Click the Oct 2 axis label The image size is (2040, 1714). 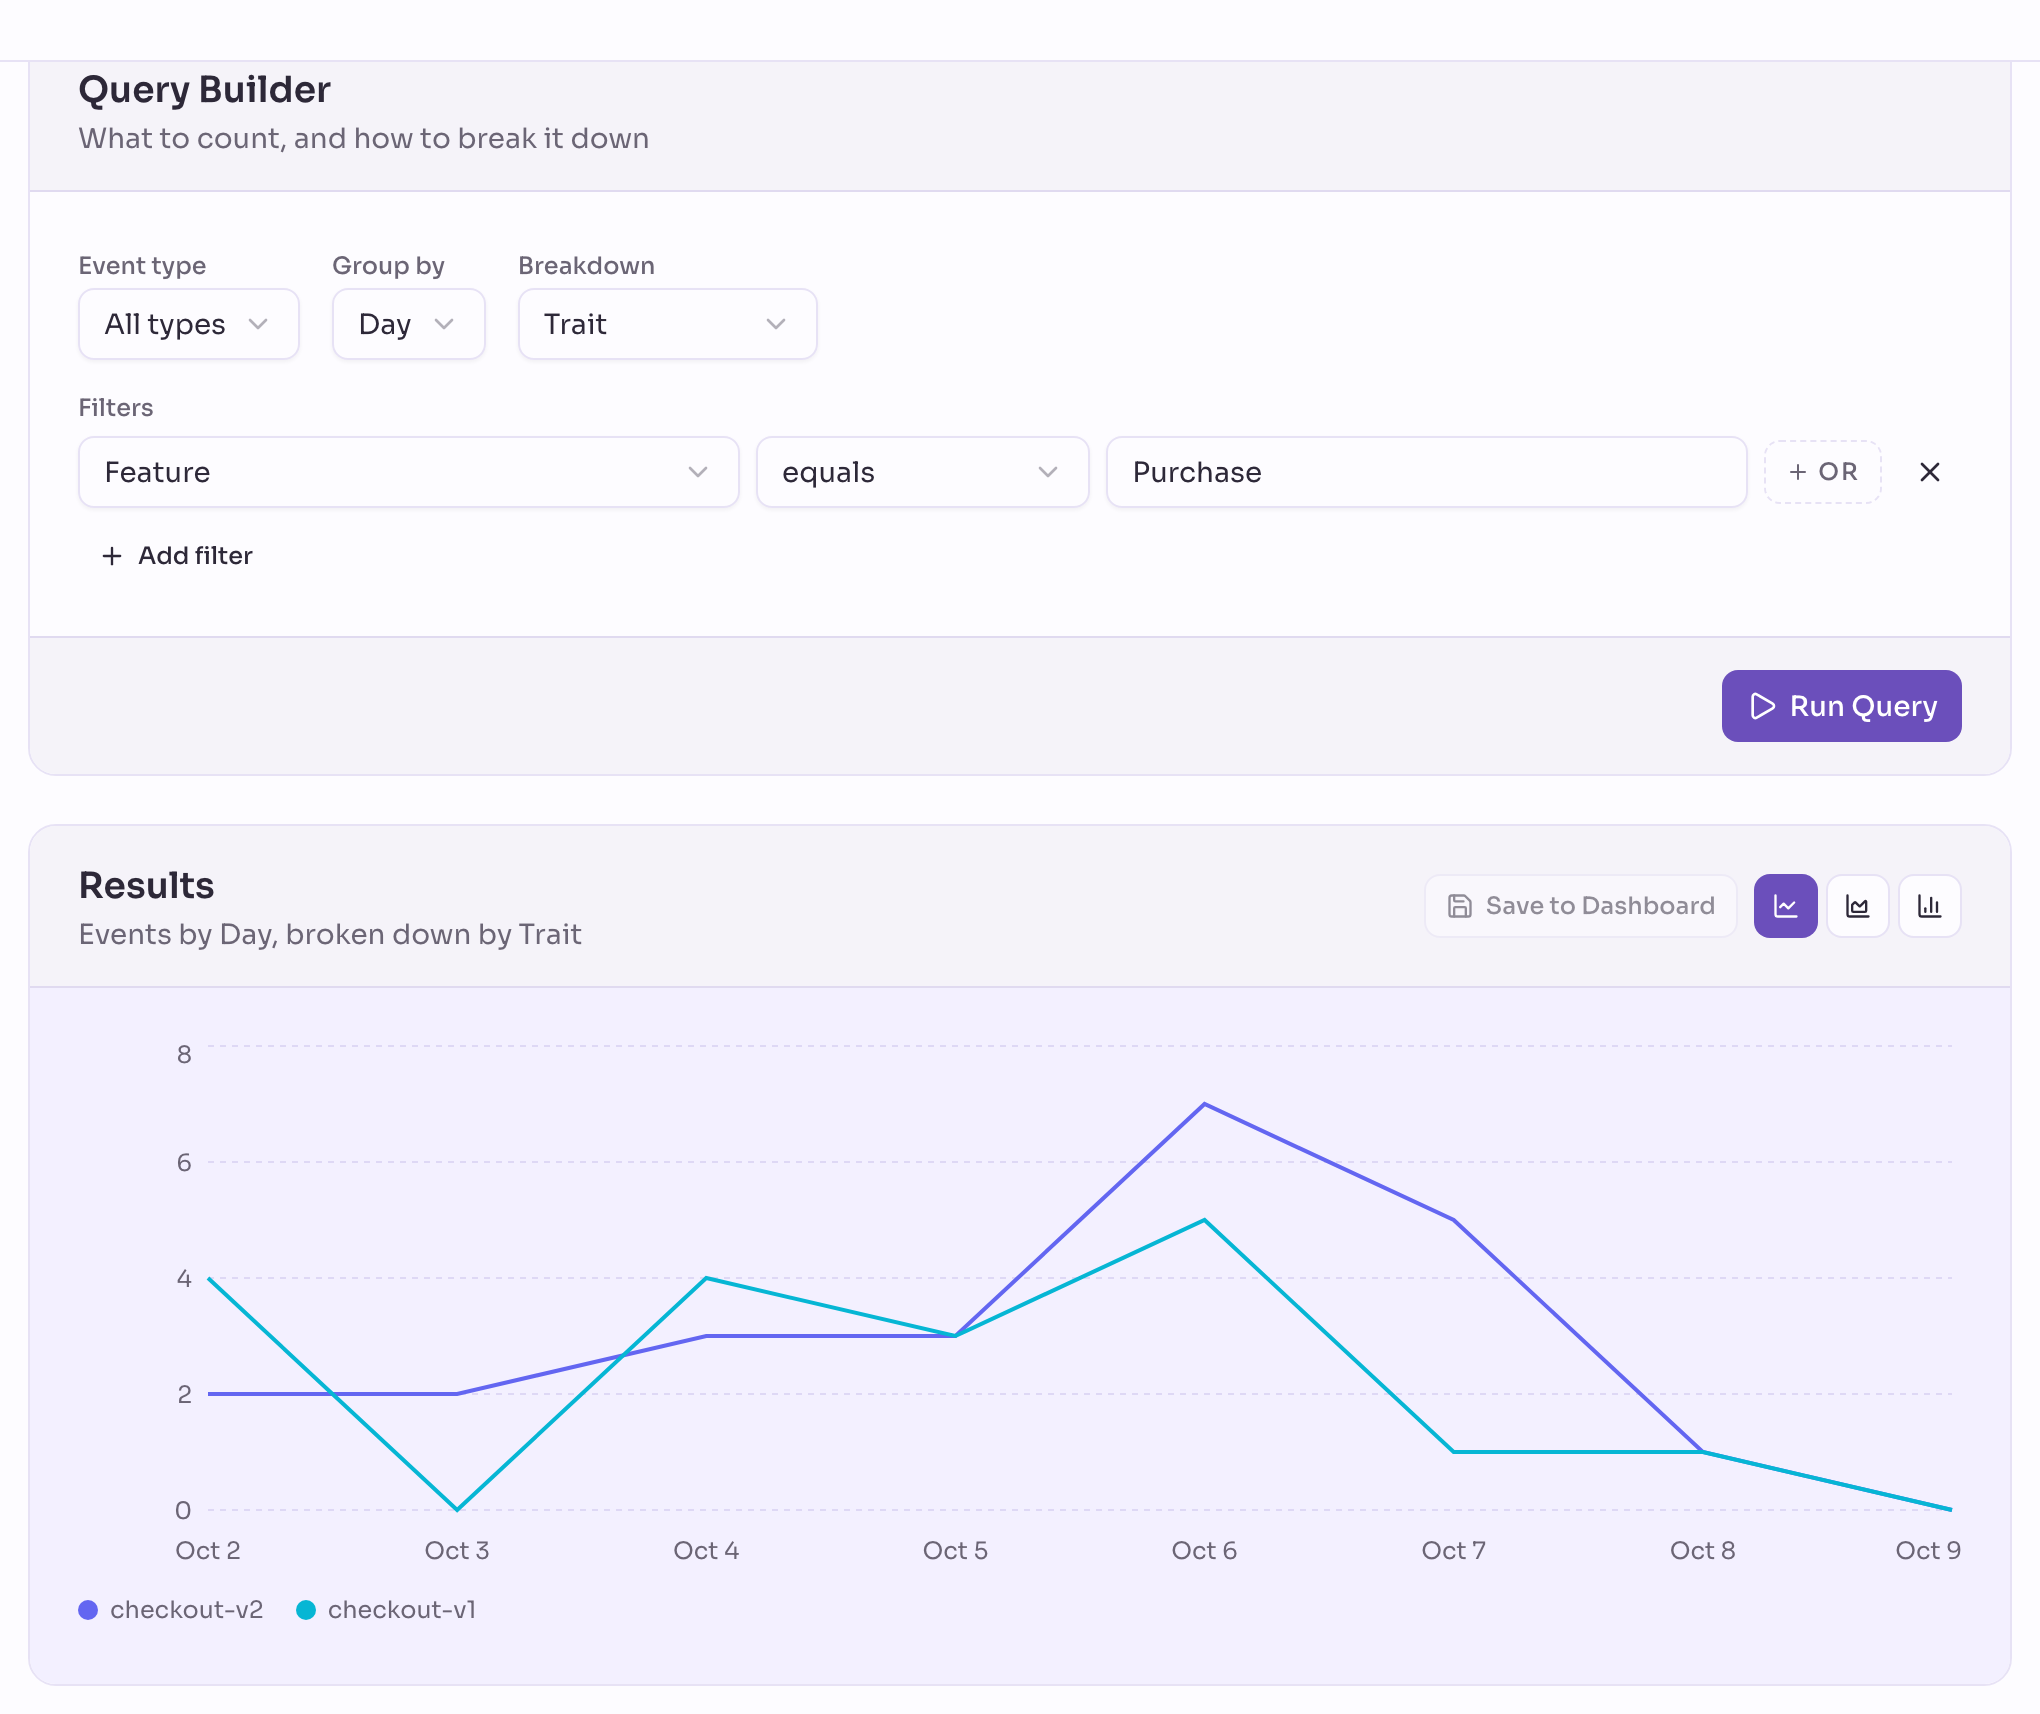click(x=208, y=1550)
